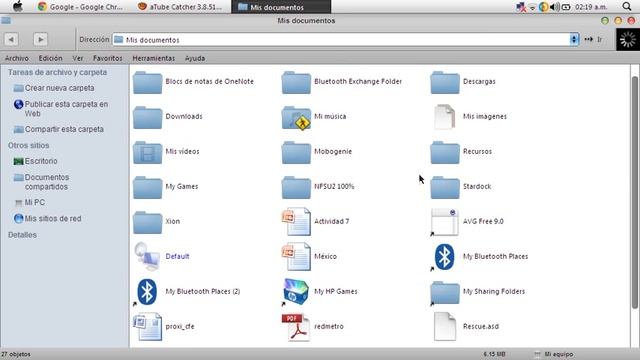The height and width of the screenshot is (360, 640).
Task: Open the My Games folder icon
Action: point(147,187)
